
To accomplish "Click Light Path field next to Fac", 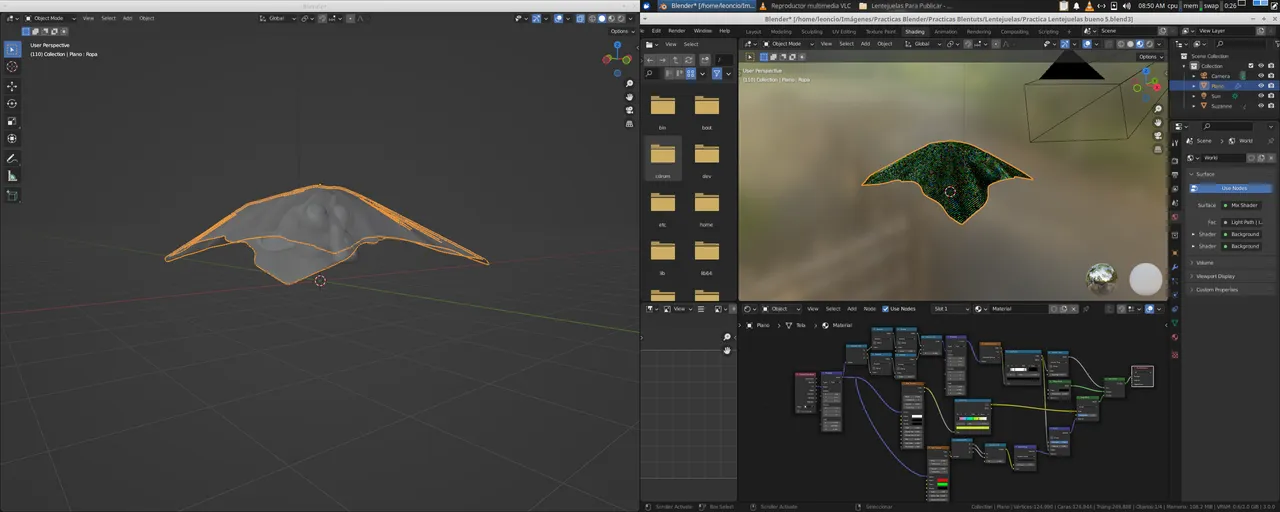I will [1241, 222].
